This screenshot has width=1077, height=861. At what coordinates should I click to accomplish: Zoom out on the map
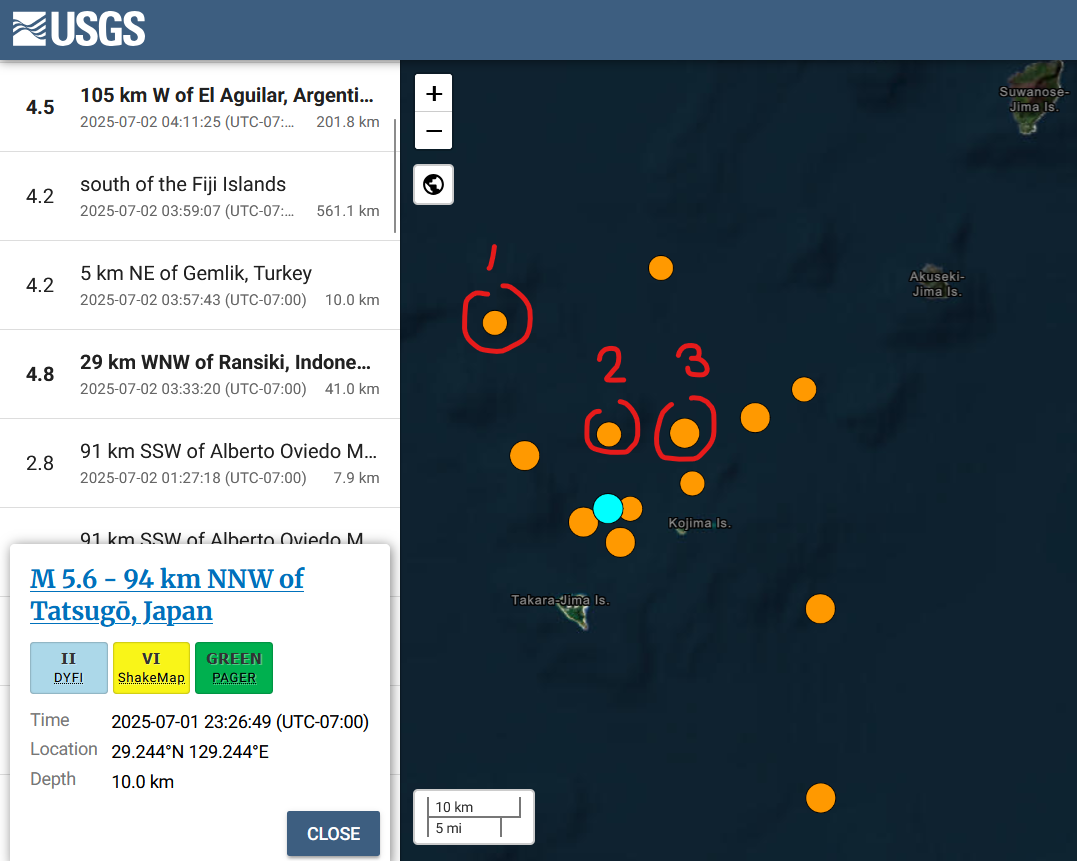click(x=433, y=130)
